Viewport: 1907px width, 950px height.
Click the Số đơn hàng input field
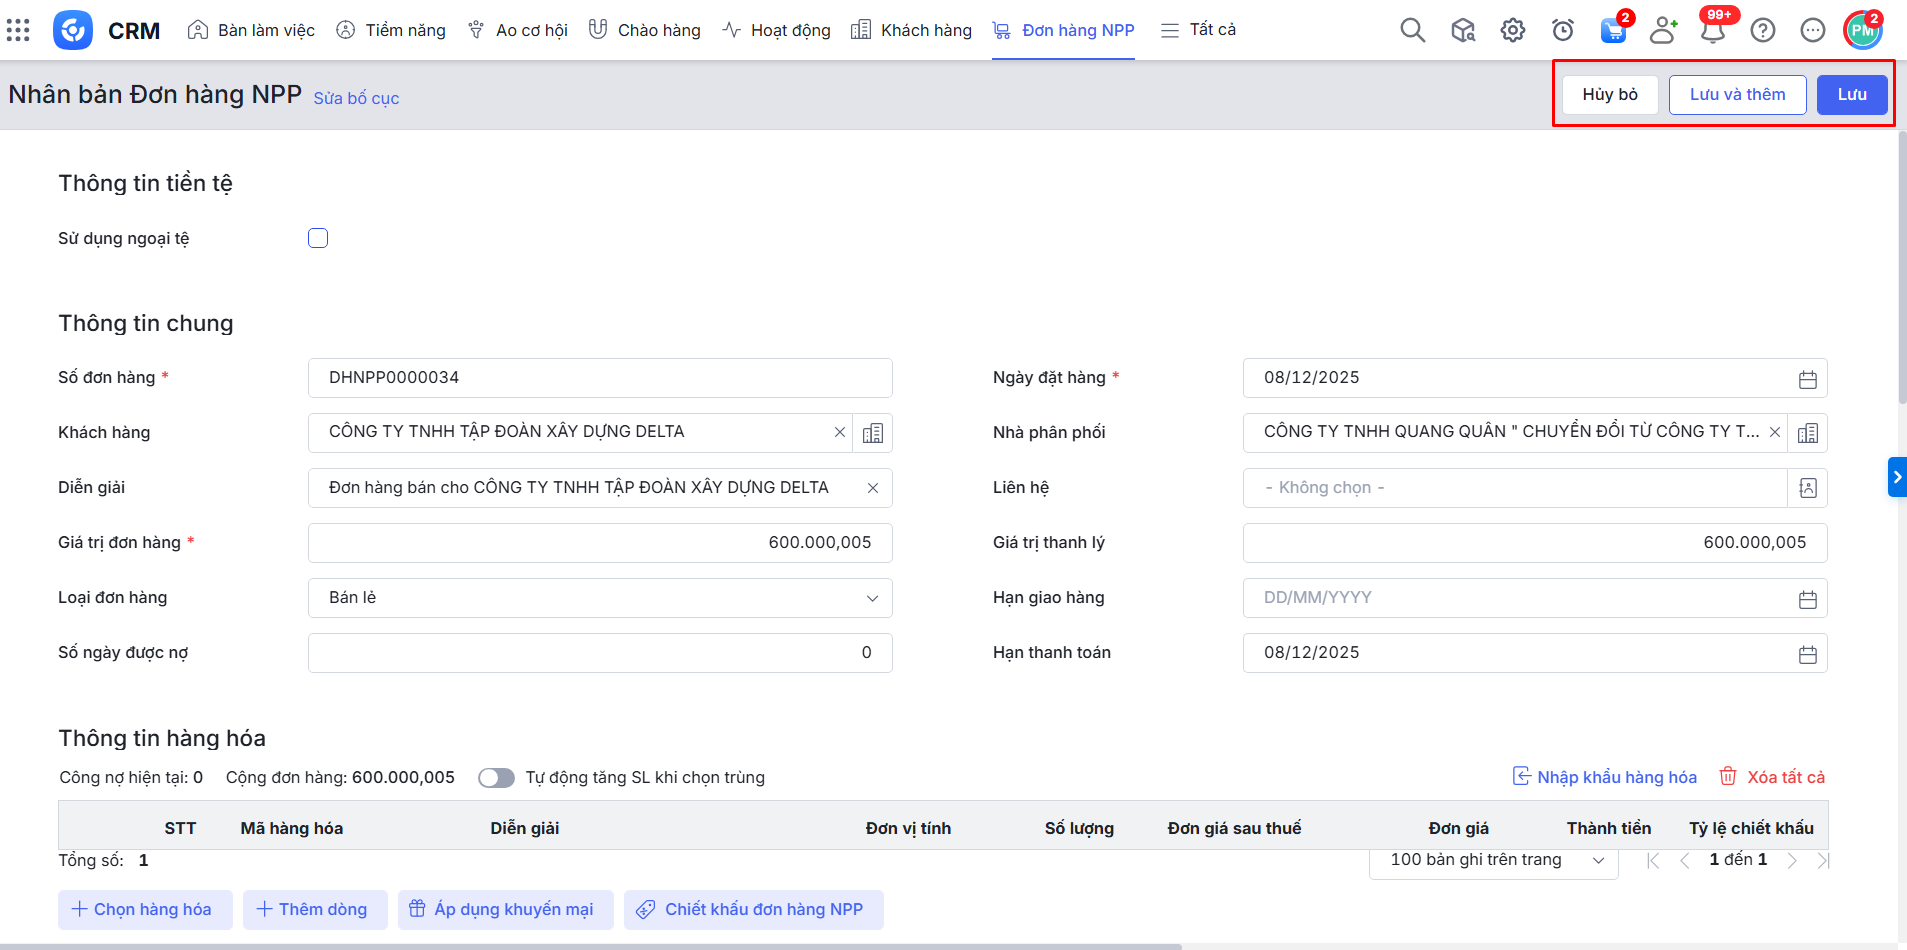[x=600, y=378]
